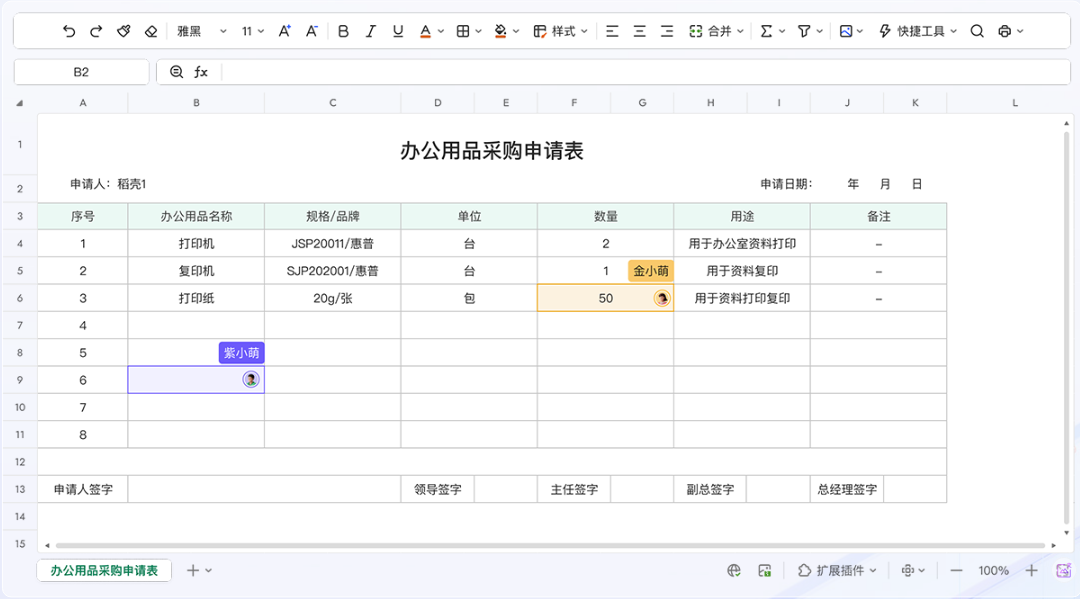
Task: Click the Undo arrow in toolbar
Action: pyautogui.click(x=69, y=31)
